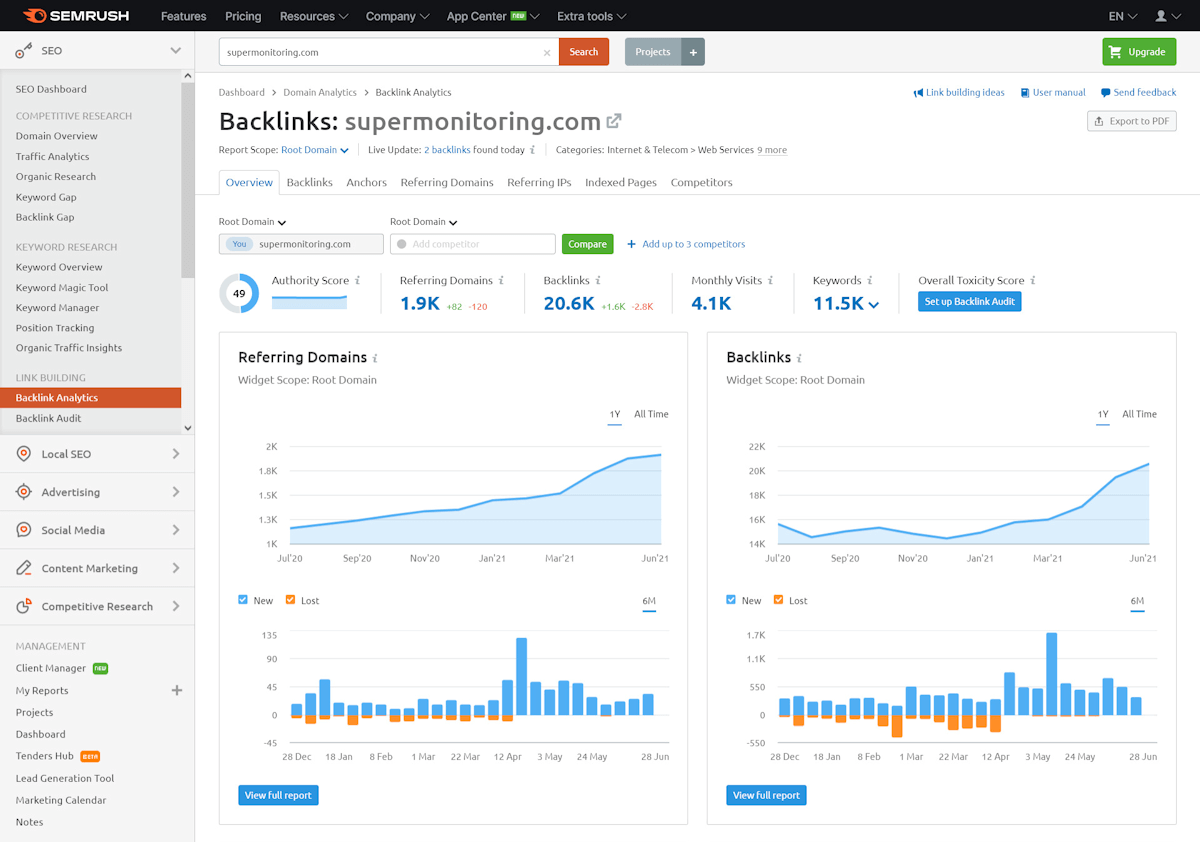Click the Authority Score donut 49

click(x=239, y=293)
